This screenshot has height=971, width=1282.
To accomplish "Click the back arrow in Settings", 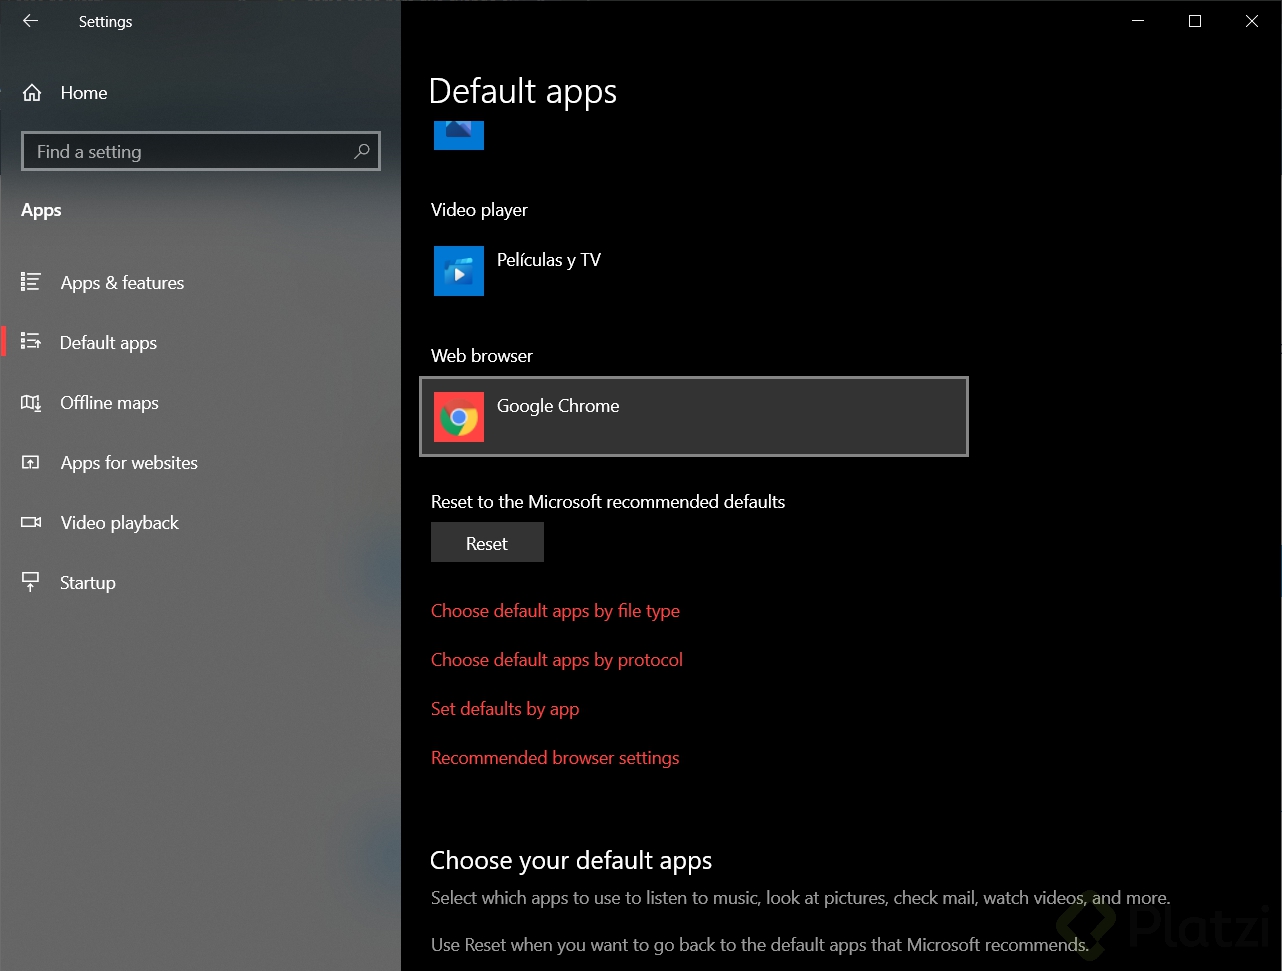I will [x=30, y=21].
